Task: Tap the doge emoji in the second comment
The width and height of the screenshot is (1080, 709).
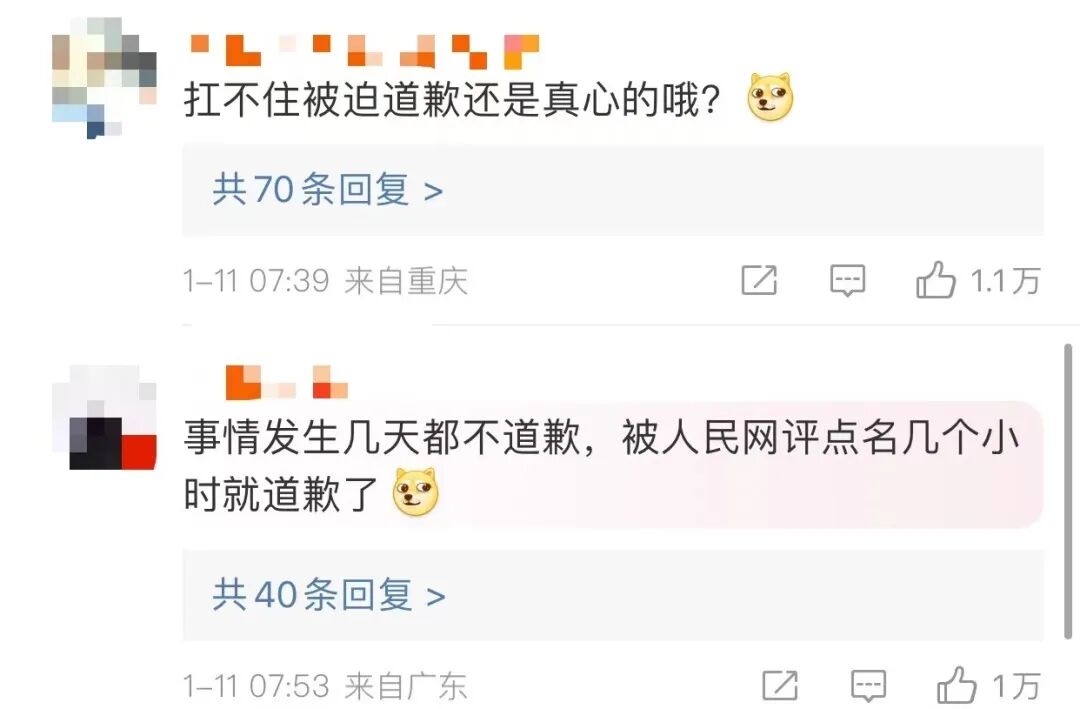Action: click(x=415, y=492)
